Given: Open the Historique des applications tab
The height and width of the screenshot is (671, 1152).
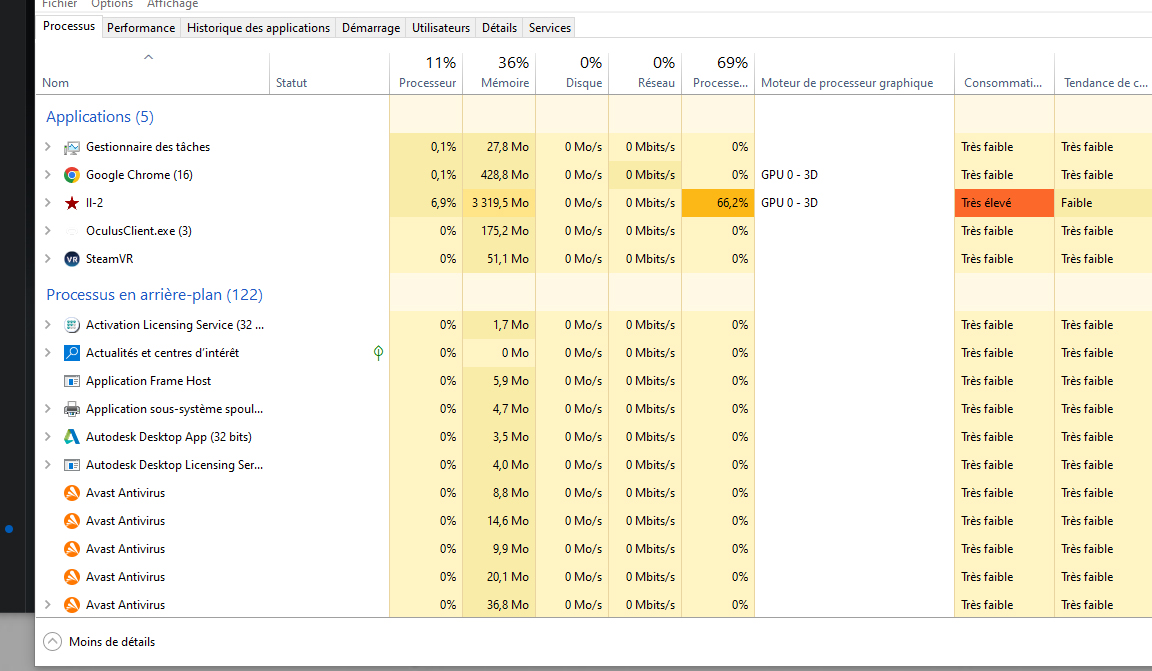Looking at the screenshot, I should [259, 28].
